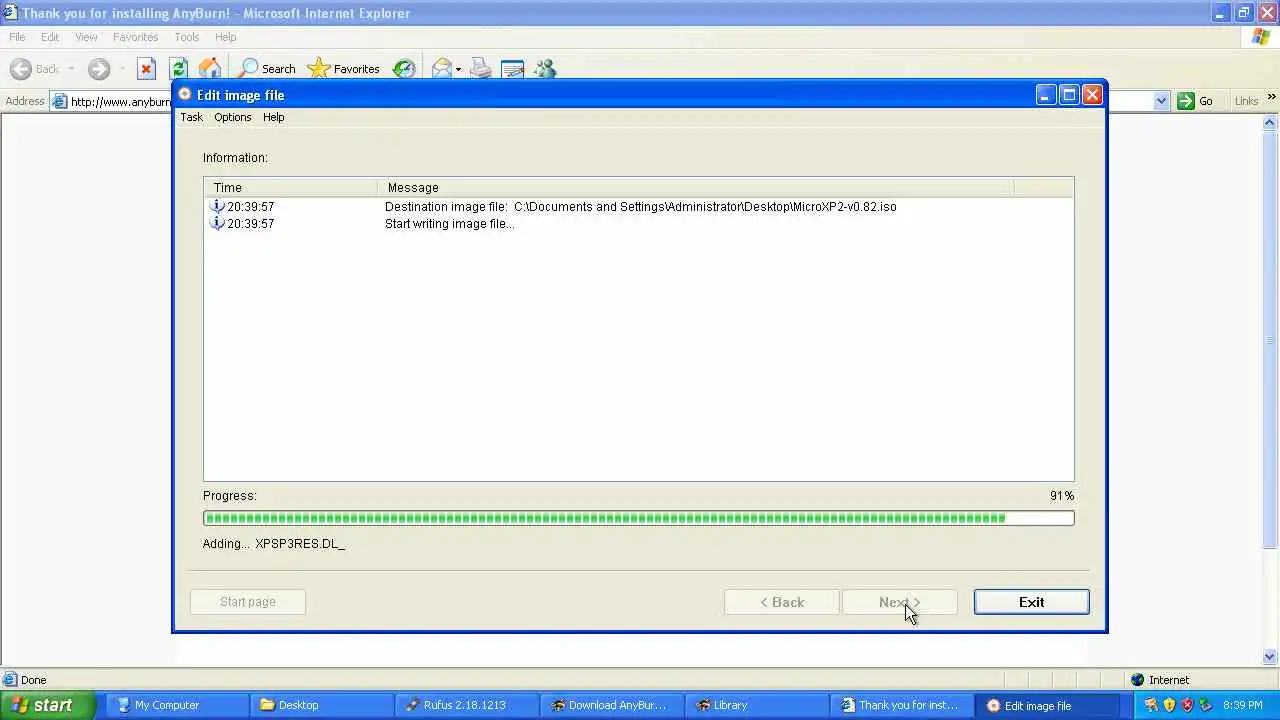Open the Help menu in AnyBurn

tap(274, 117)
